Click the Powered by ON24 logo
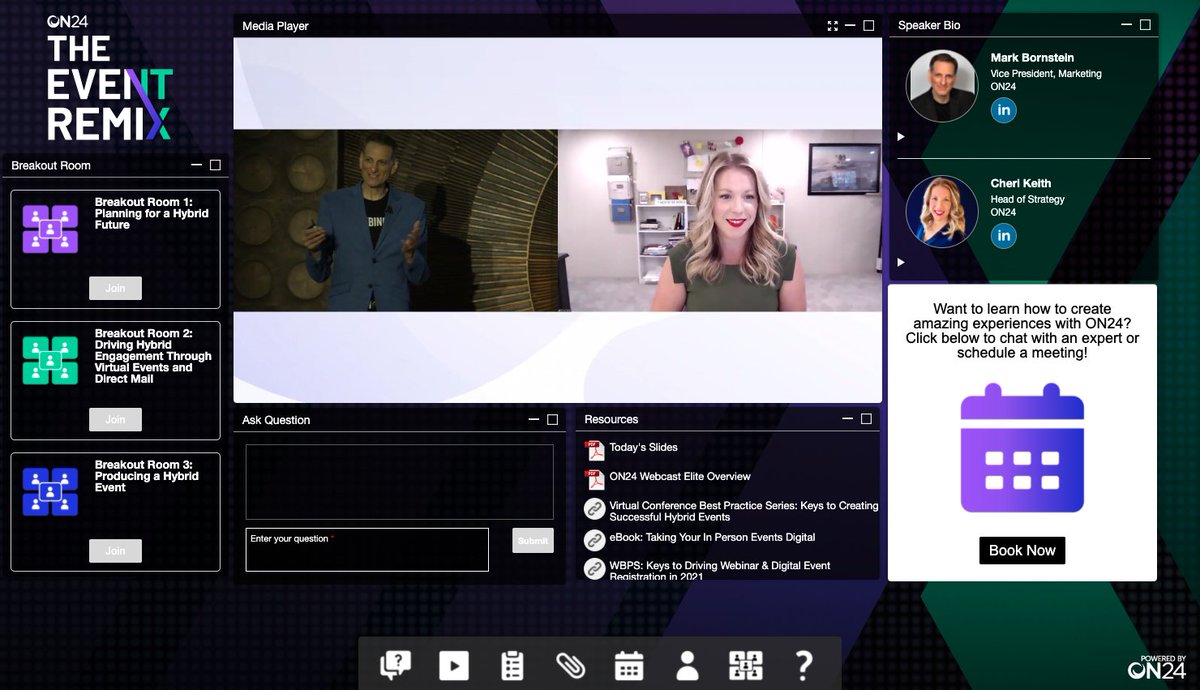 pos(1157,667)
